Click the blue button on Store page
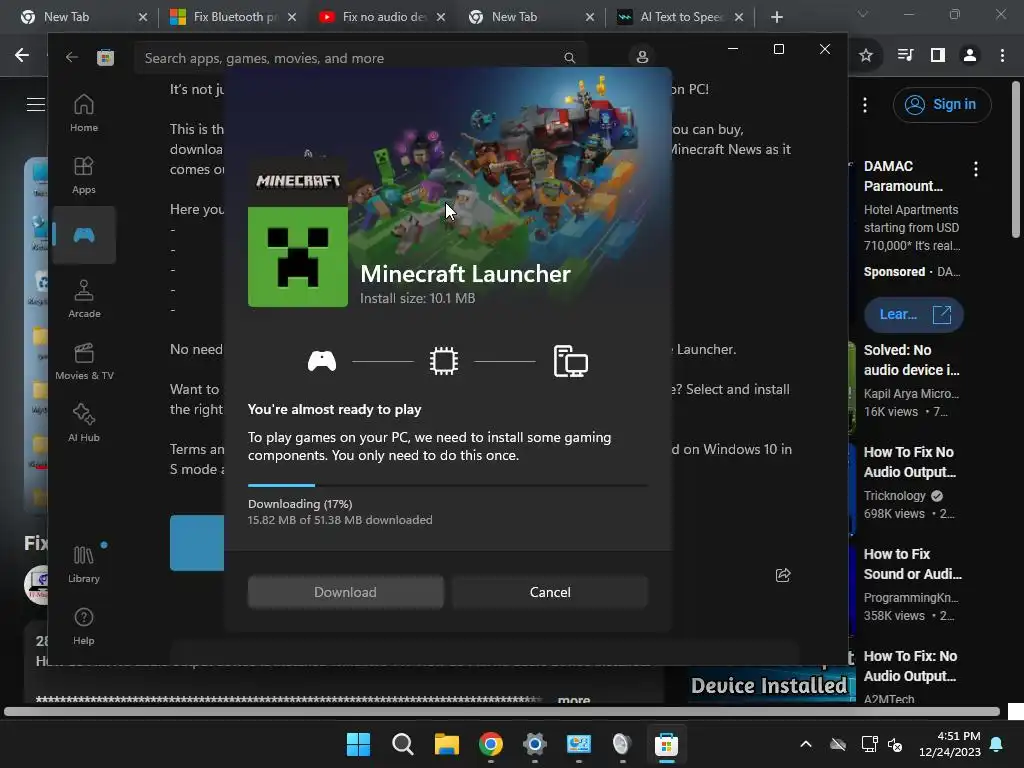1024x768 pixels. (197, 543)
